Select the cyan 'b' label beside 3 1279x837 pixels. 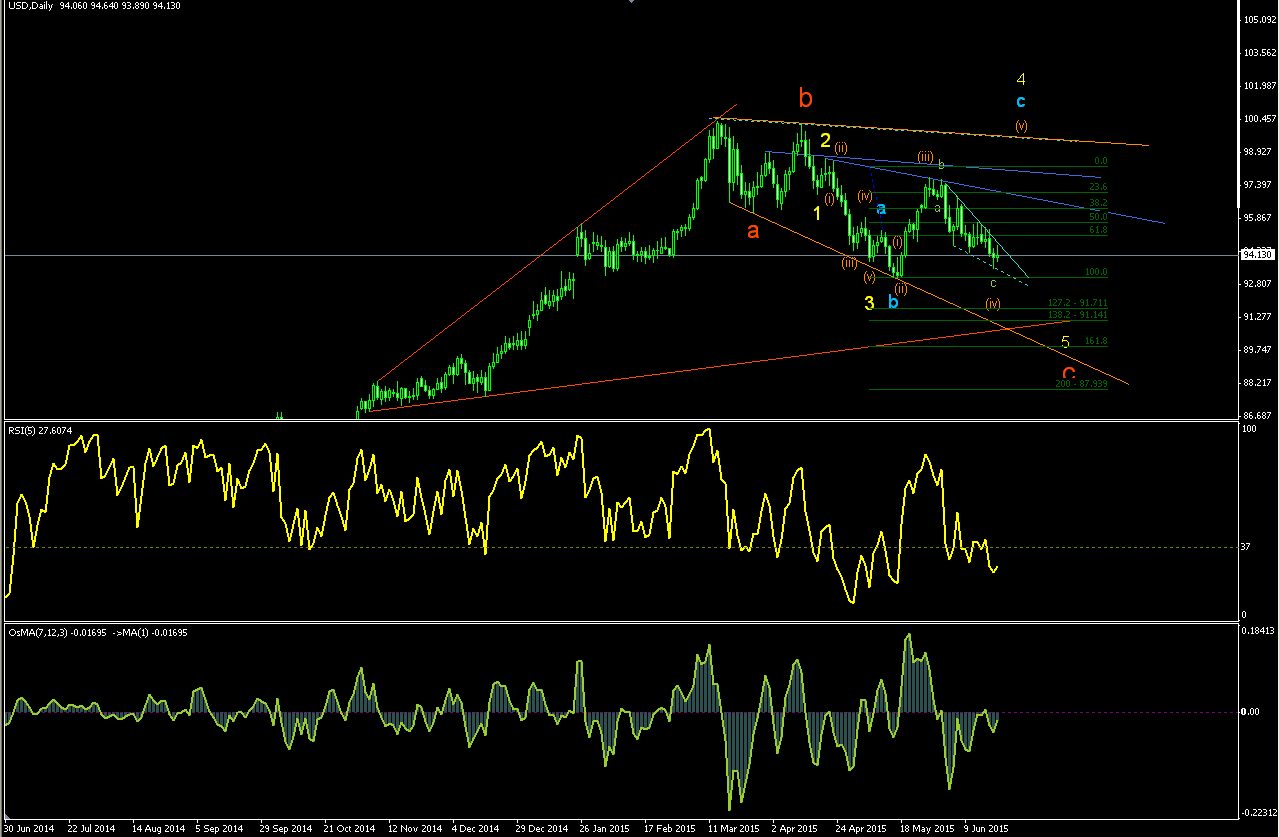(x=893, y=301)
